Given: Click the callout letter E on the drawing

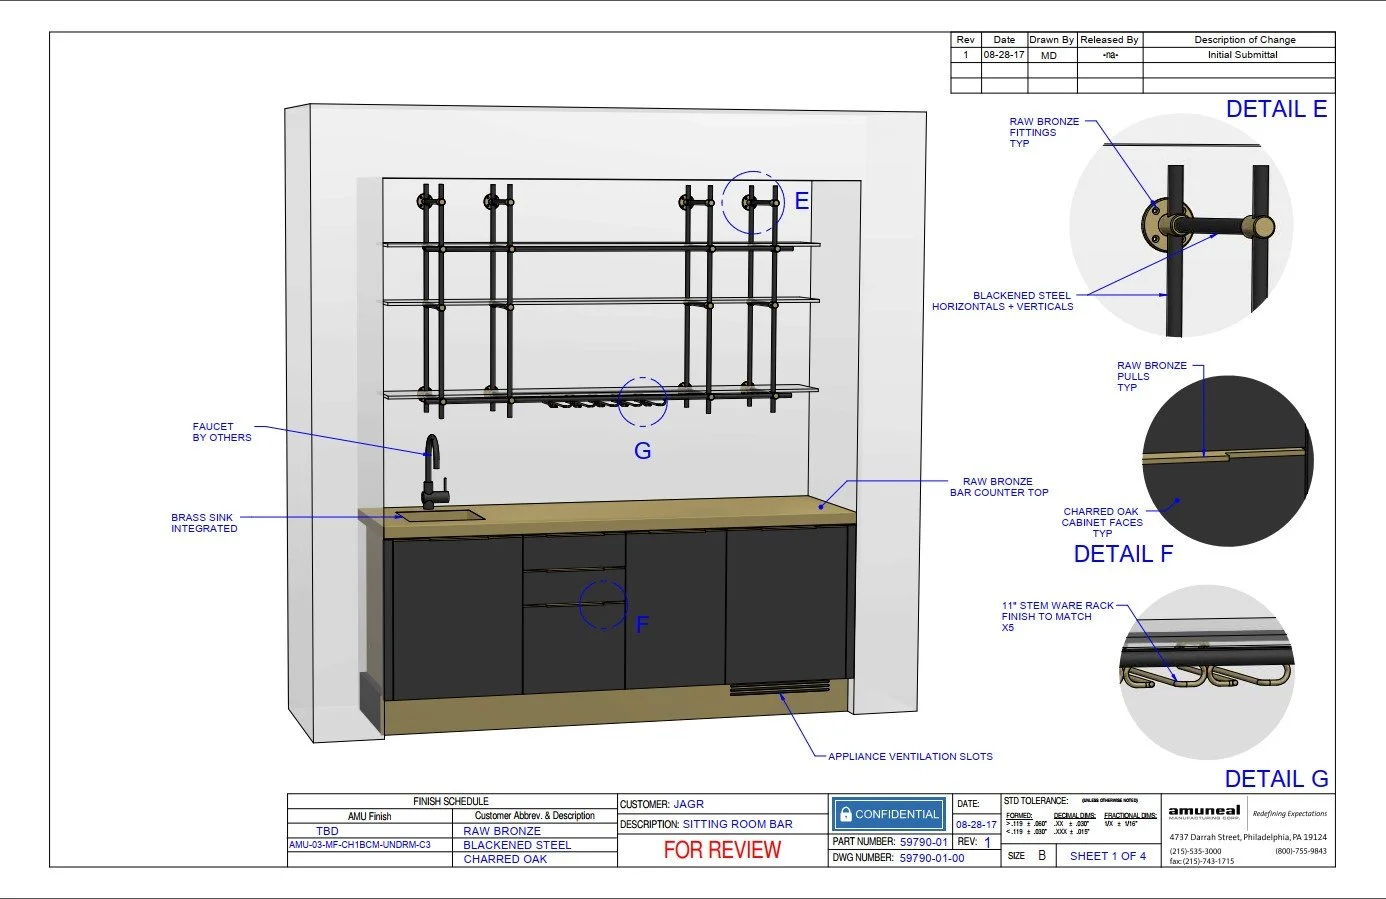Looking at the screenshot, I should point(801,201).
